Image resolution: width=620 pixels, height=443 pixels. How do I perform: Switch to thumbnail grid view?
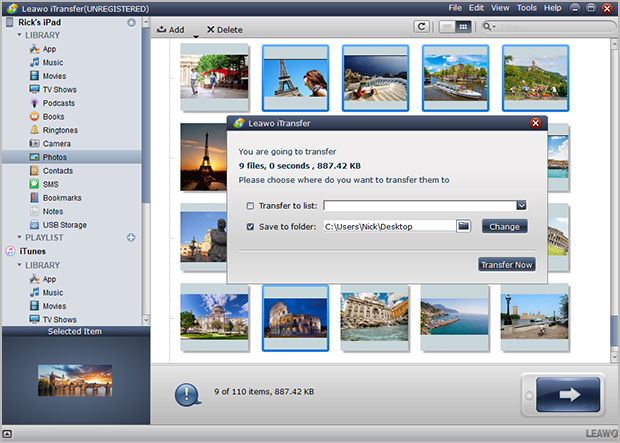click(x=463, y=27)
